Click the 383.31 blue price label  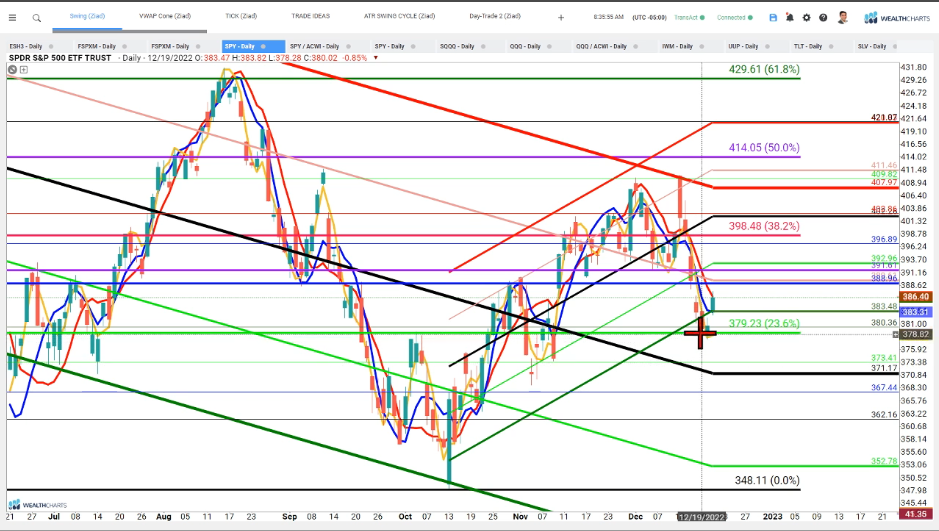click(x=915, y=312)
